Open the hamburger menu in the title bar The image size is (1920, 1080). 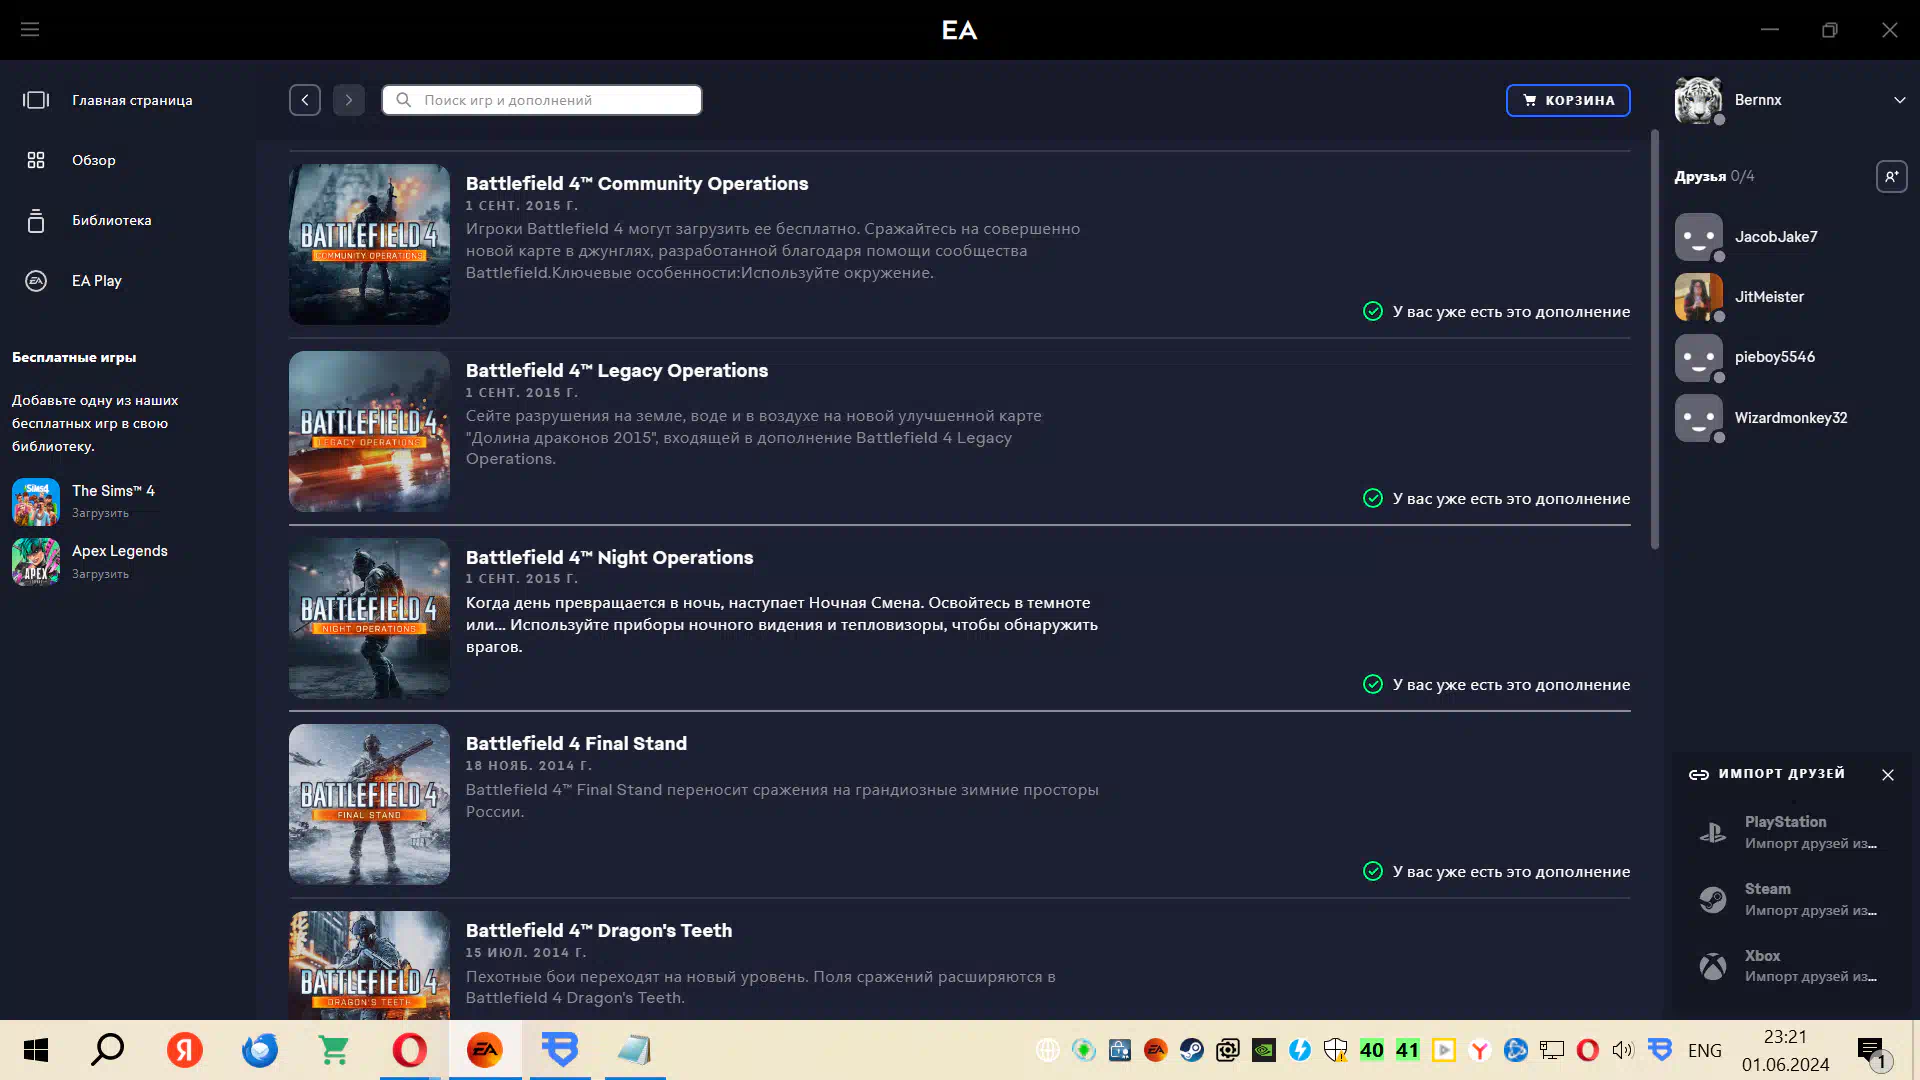[30, 30]
